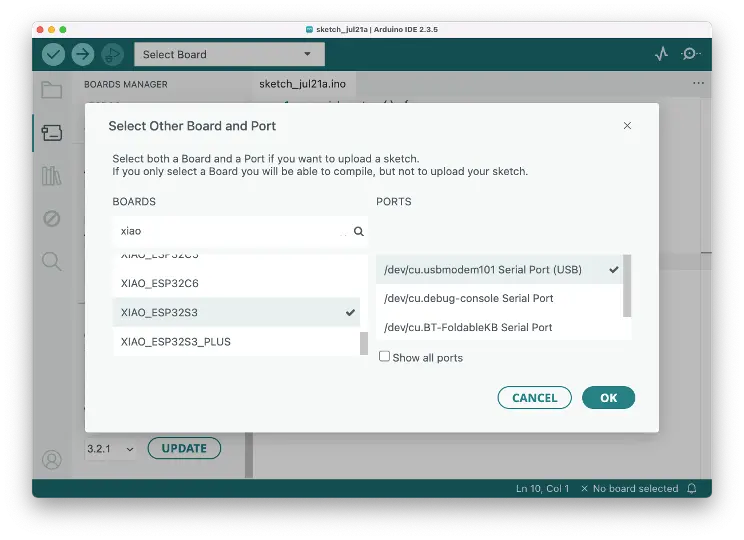Open the Sketchbook folder icon
This screenshot has height=540, width=744.
tap(51, 90)
